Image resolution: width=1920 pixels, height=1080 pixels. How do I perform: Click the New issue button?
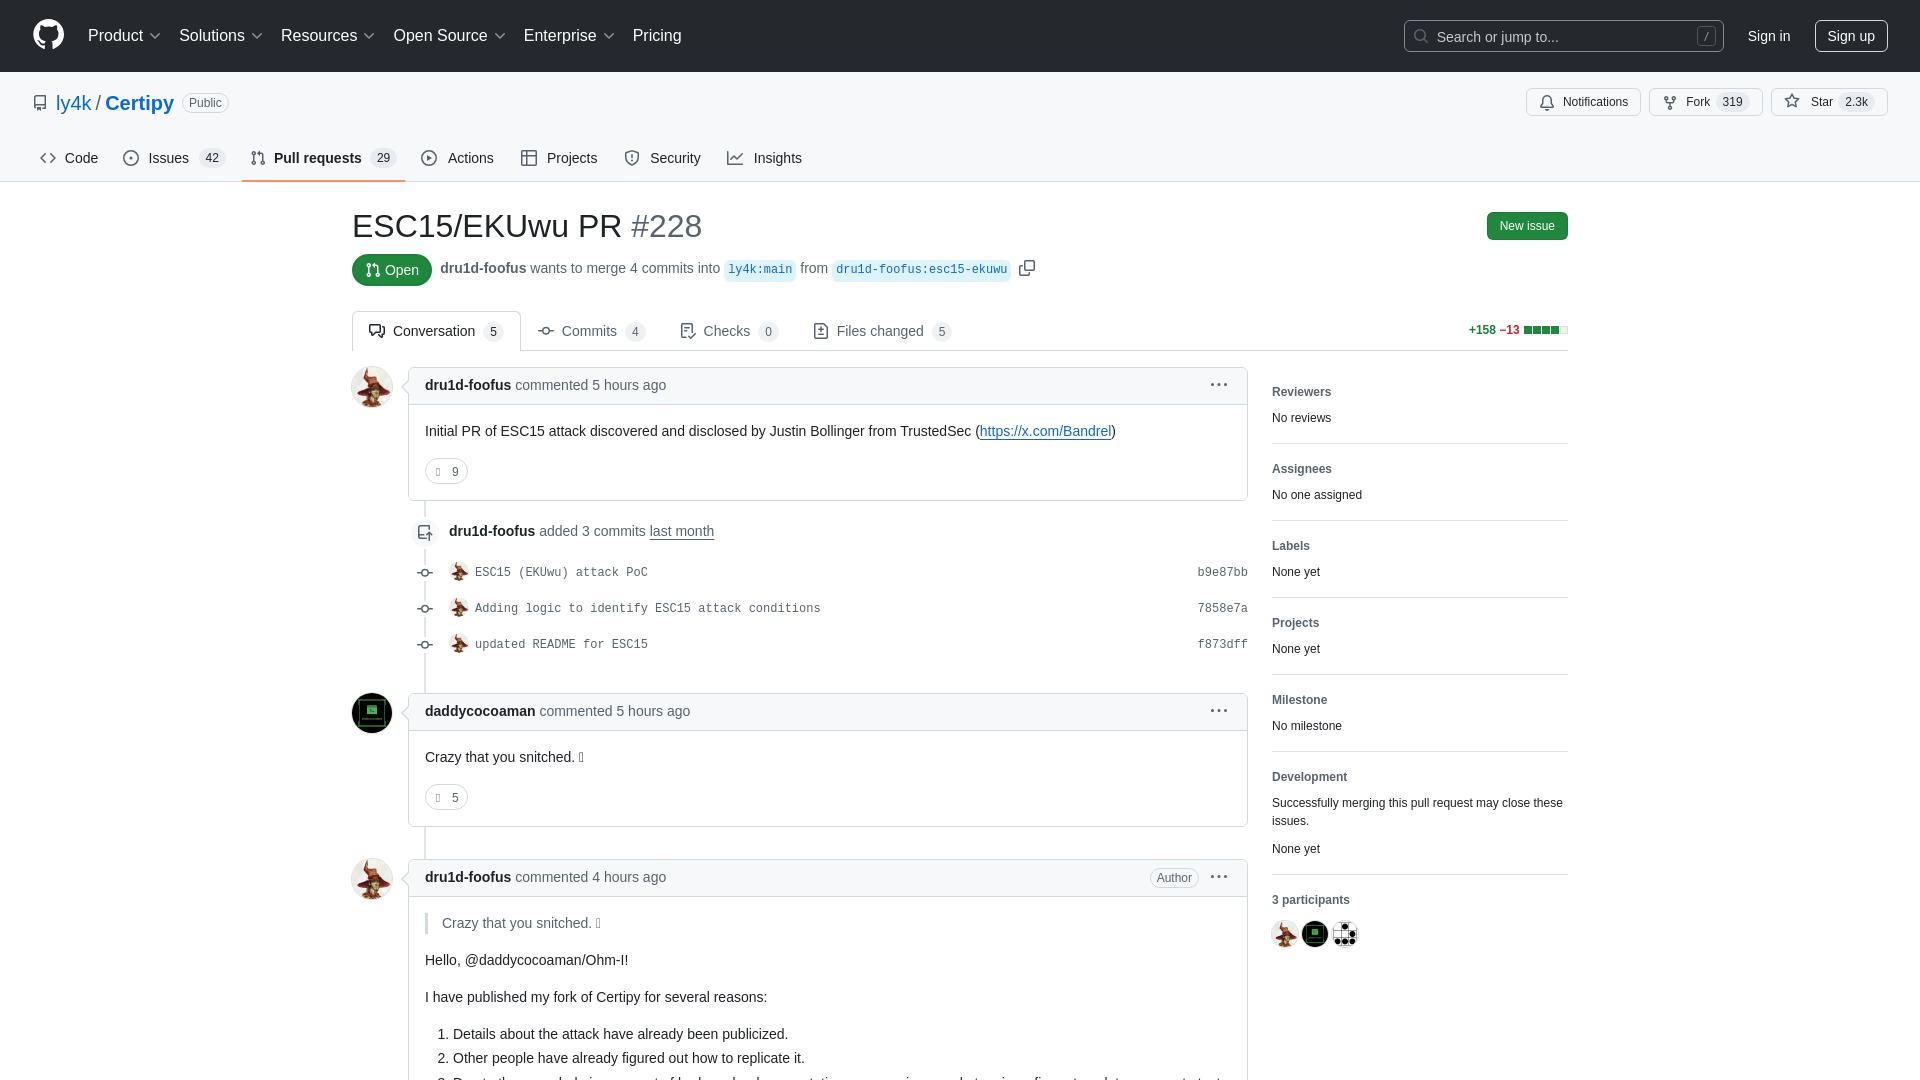tap(1526, 225)
